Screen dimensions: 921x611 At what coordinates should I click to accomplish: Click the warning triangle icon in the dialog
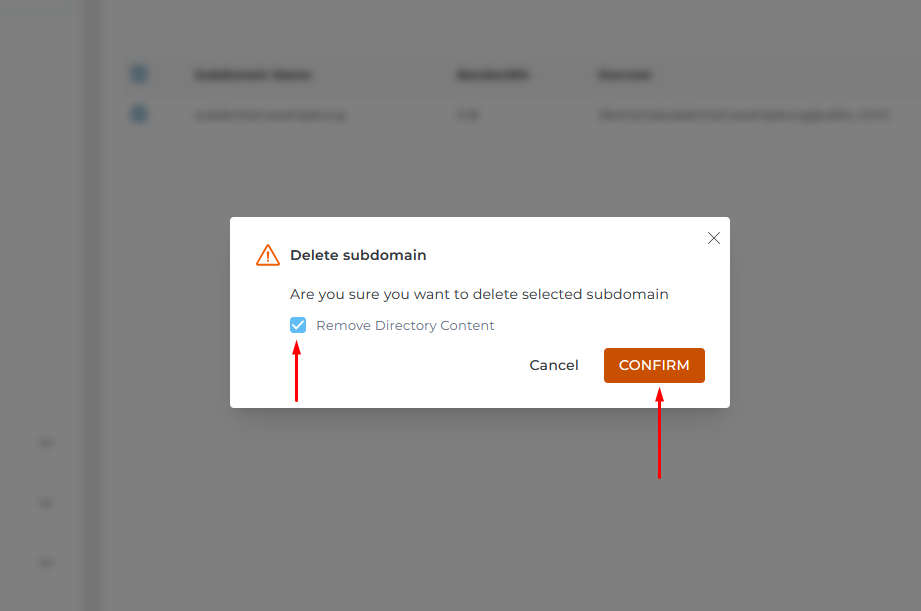pyautogui.click(x=267, y=255)
